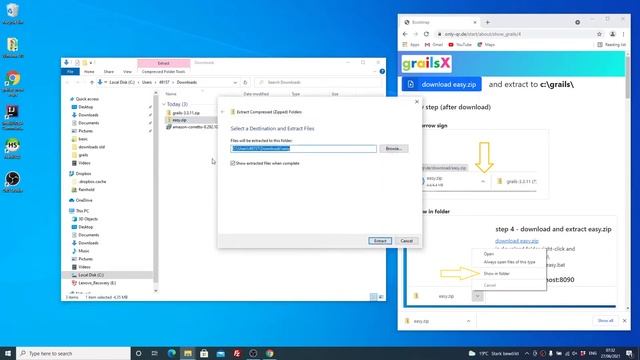Screen dimensions: 640x360
Task: Open the Windows Start menu
Action: (x=8, y=353)
